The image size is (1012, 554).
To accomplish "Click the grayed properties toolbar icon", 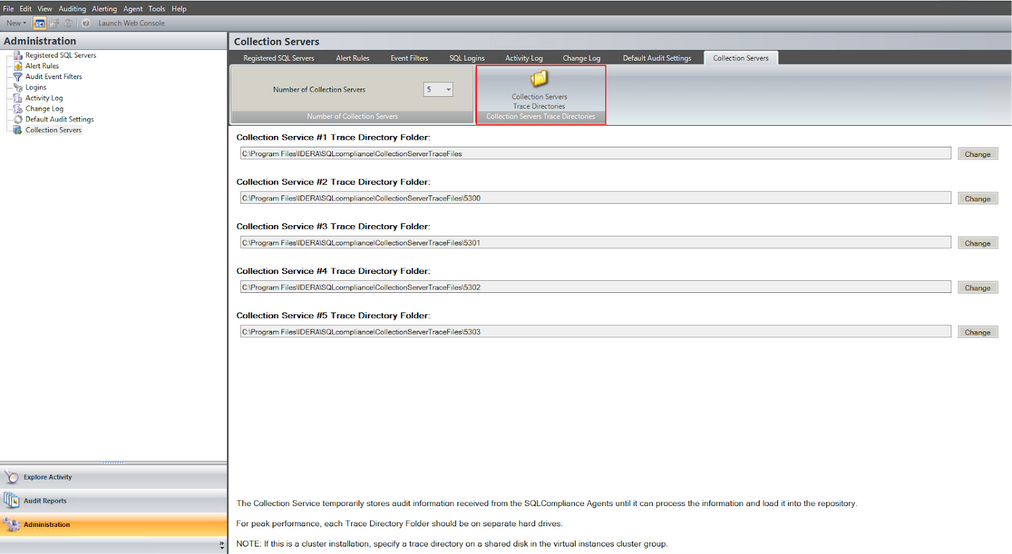I will coord(55,23).
